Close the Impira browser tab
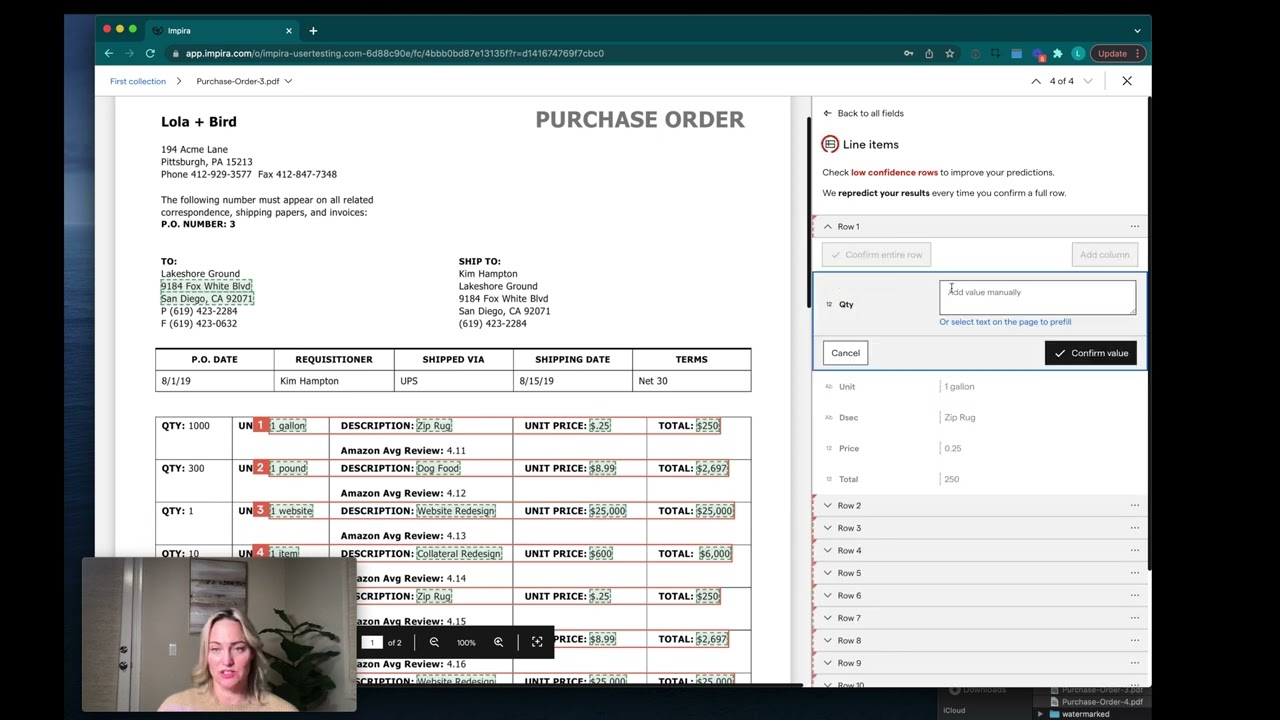Screen dimensions: 1280x720 point(289,30)
